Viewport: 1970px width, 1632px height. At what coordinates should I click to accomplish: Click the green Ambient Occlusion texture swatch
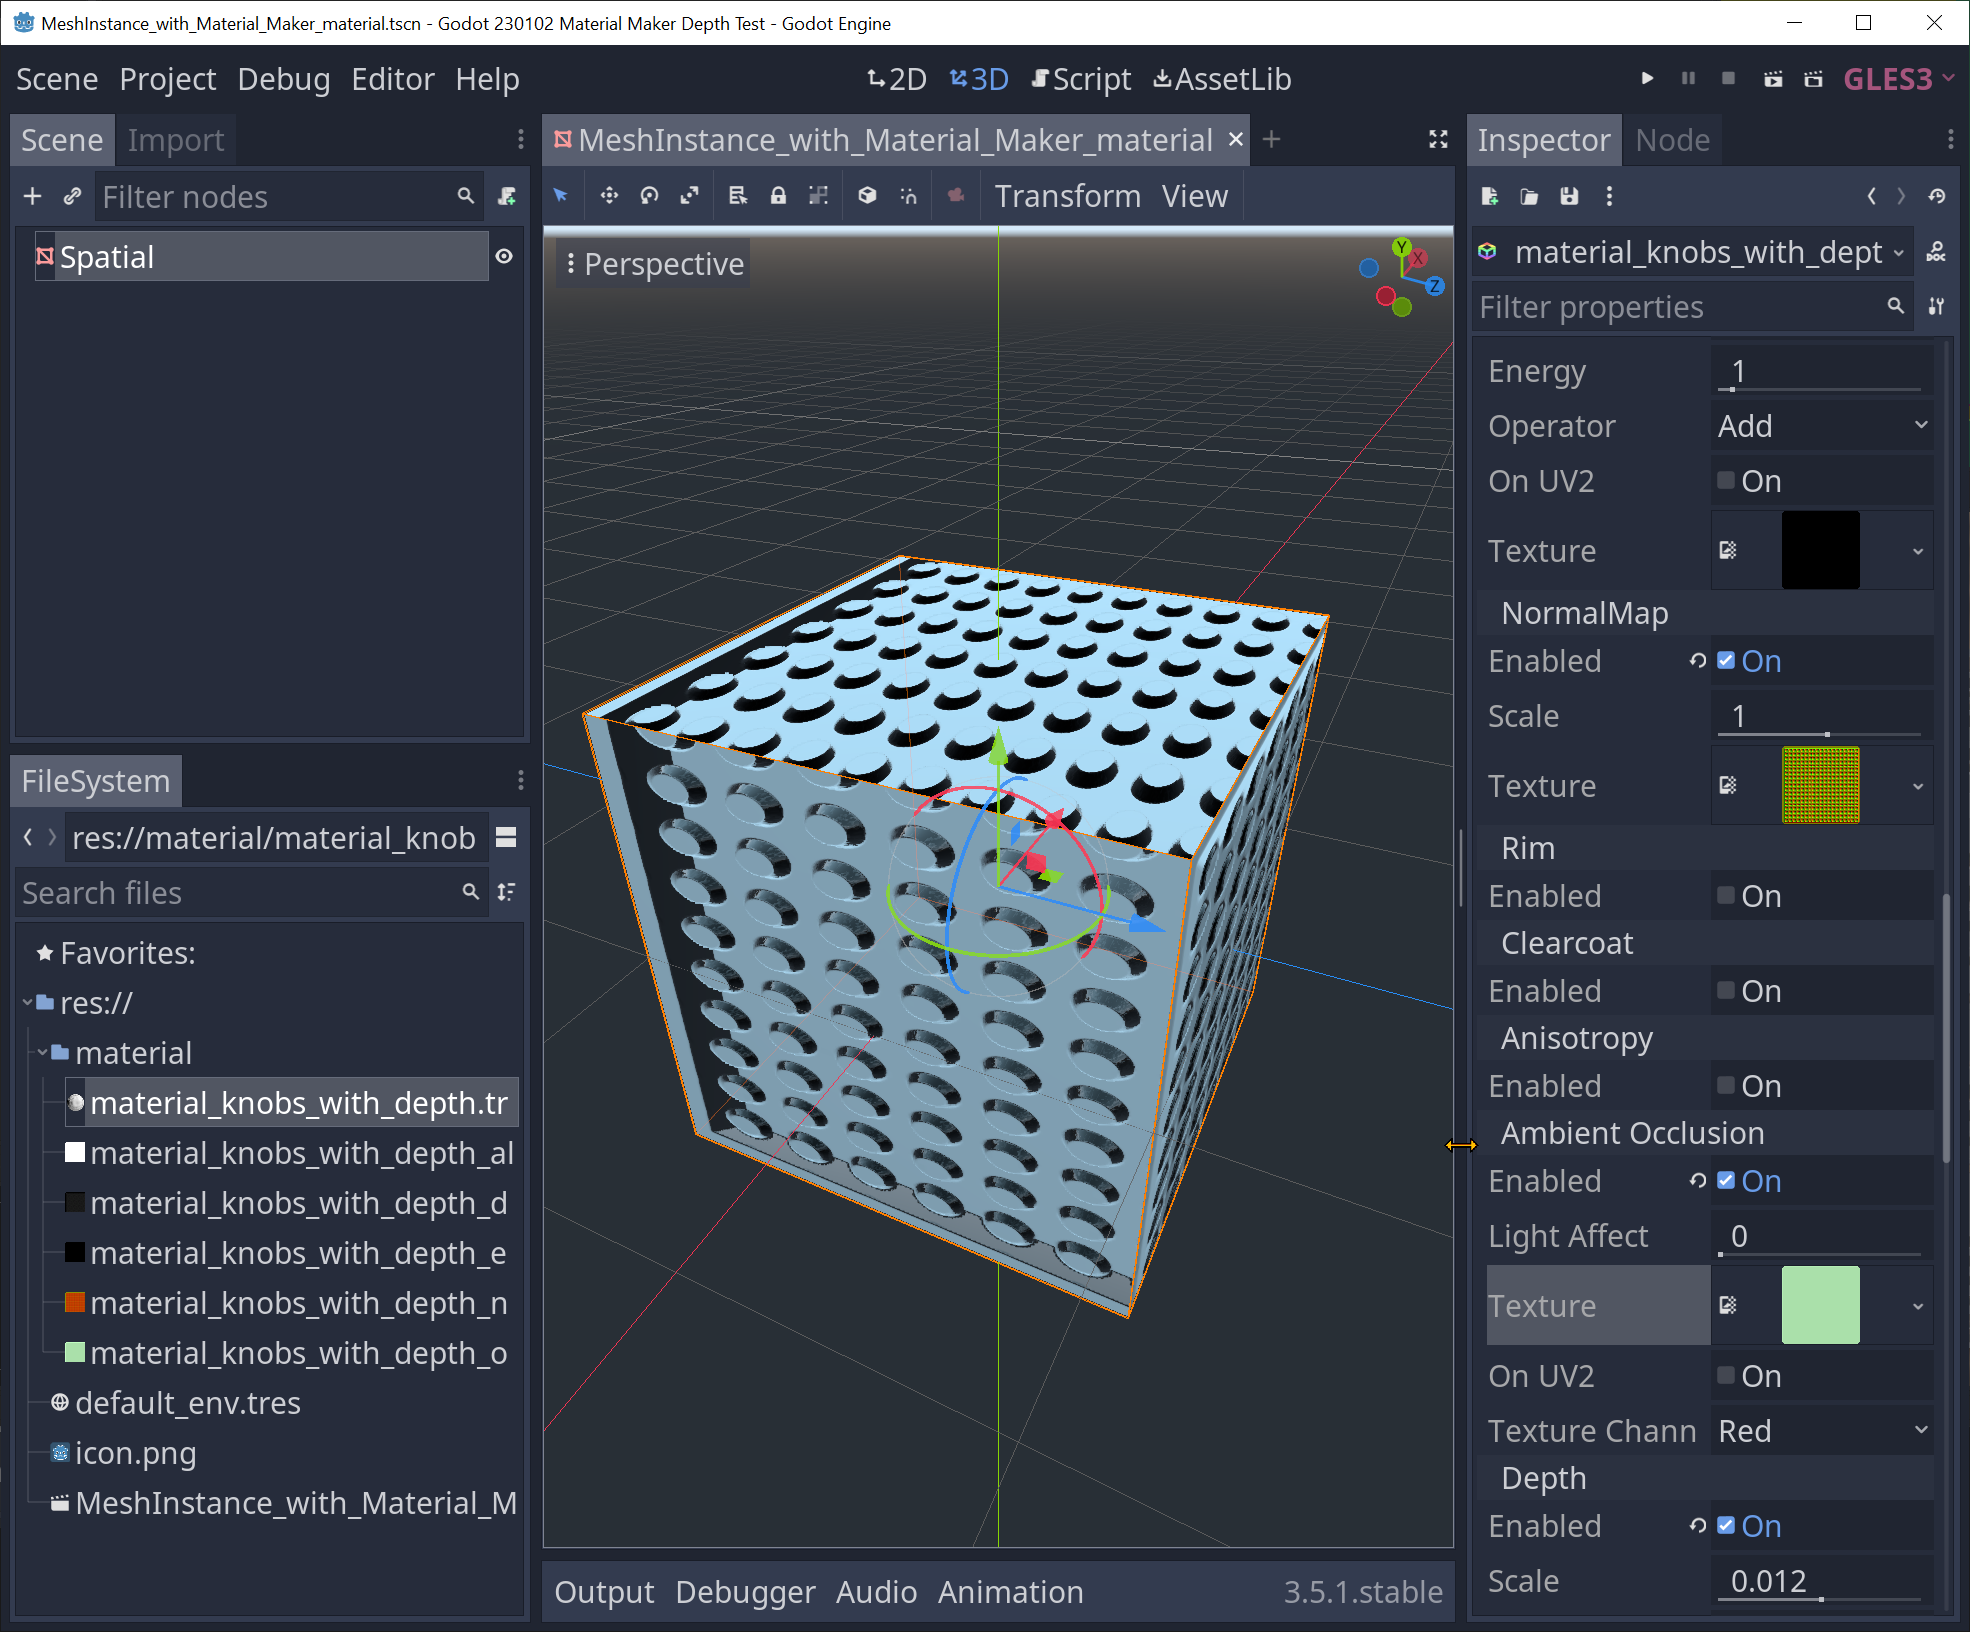tap(1821, 1305)
